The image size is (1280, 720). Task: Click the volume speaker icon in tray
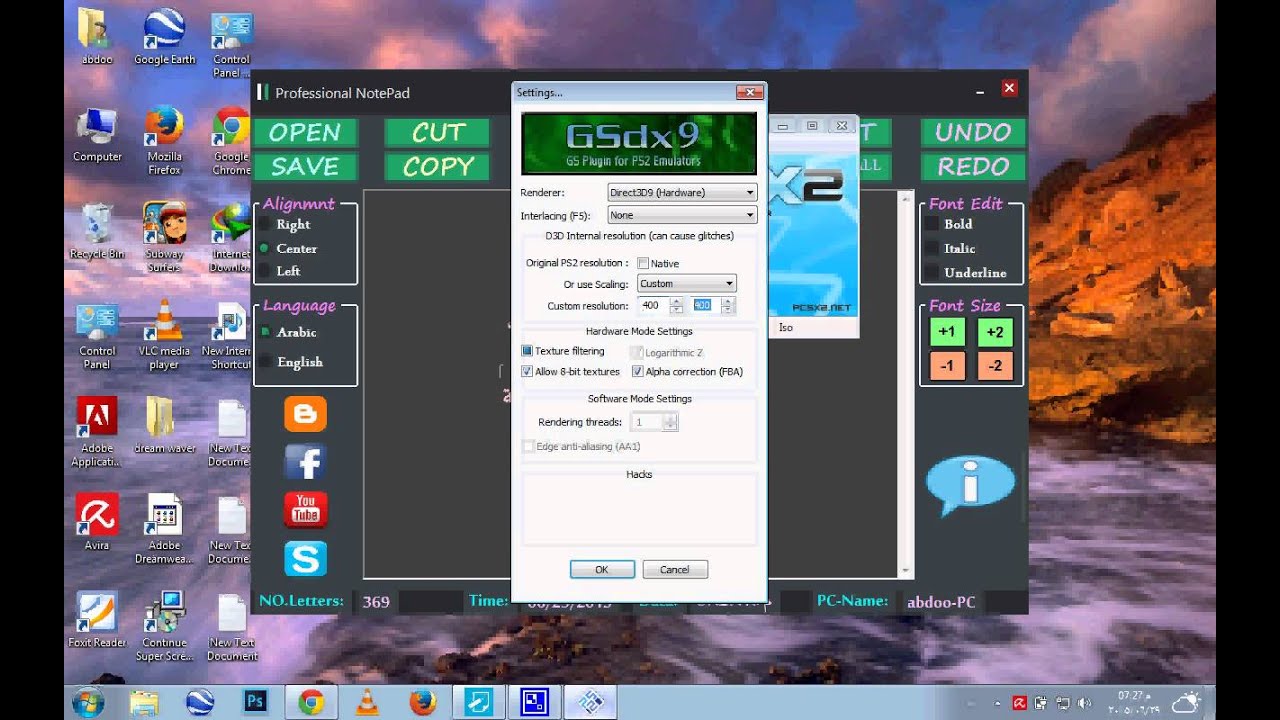1082,702
